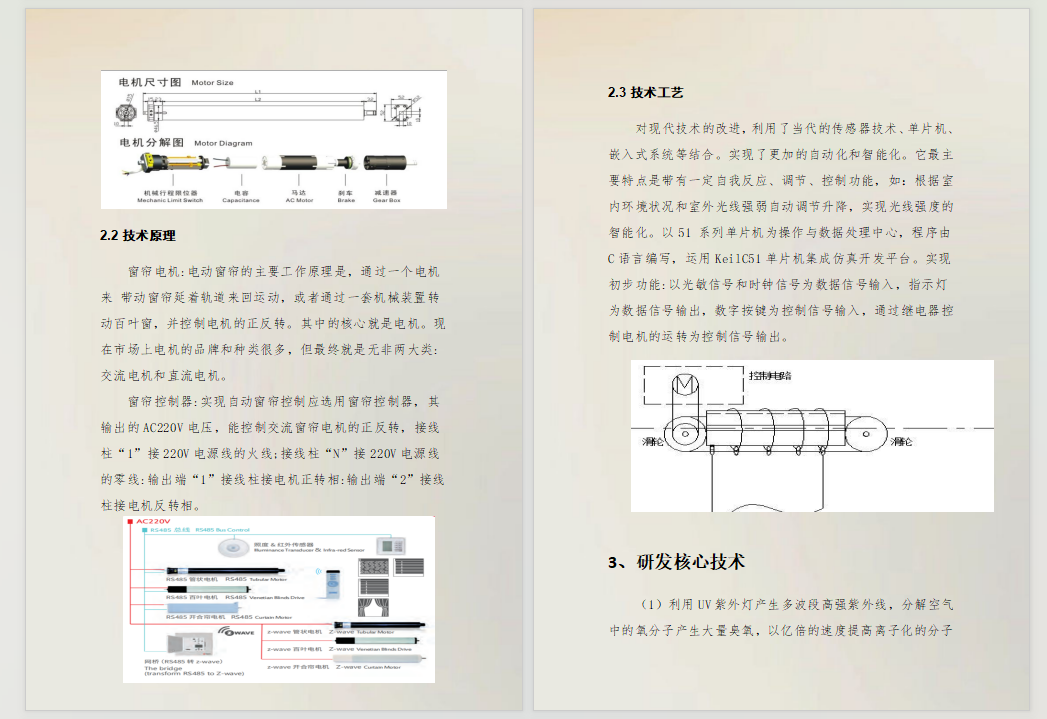Viewport: 1047px width, 719px height.
Task: Click the line "交流电机和直流电机。"
Action: (164, 376)
